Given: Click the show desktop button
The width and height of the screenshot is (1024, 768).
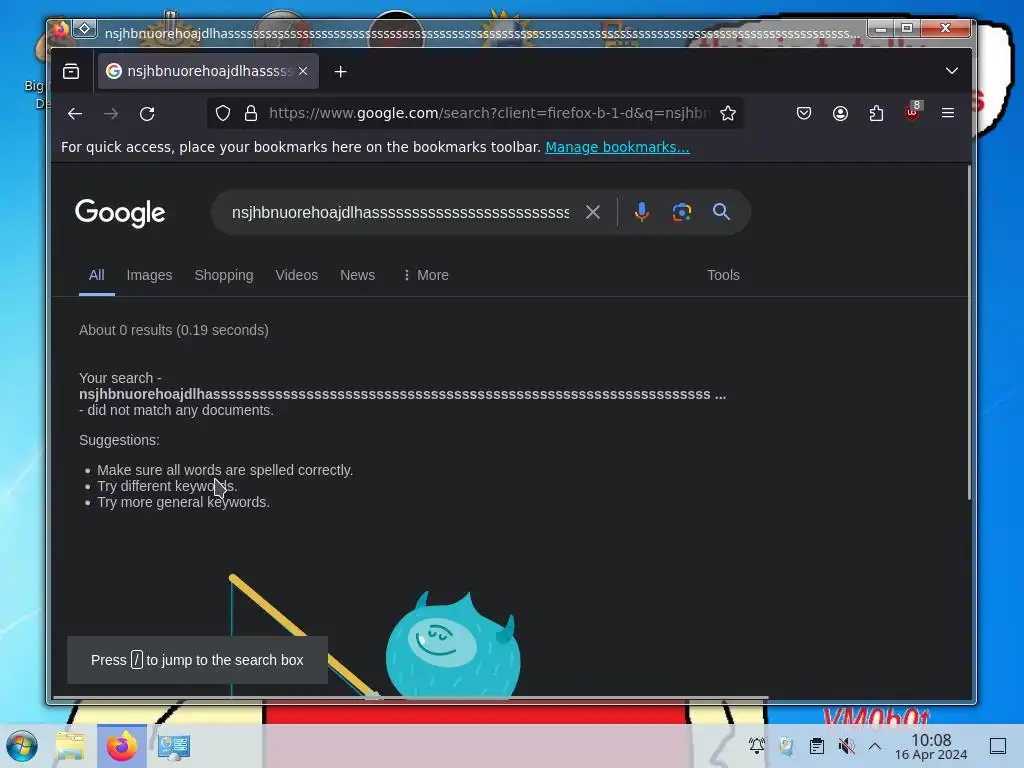Looking at the screenshot, I should click(998, 746).
